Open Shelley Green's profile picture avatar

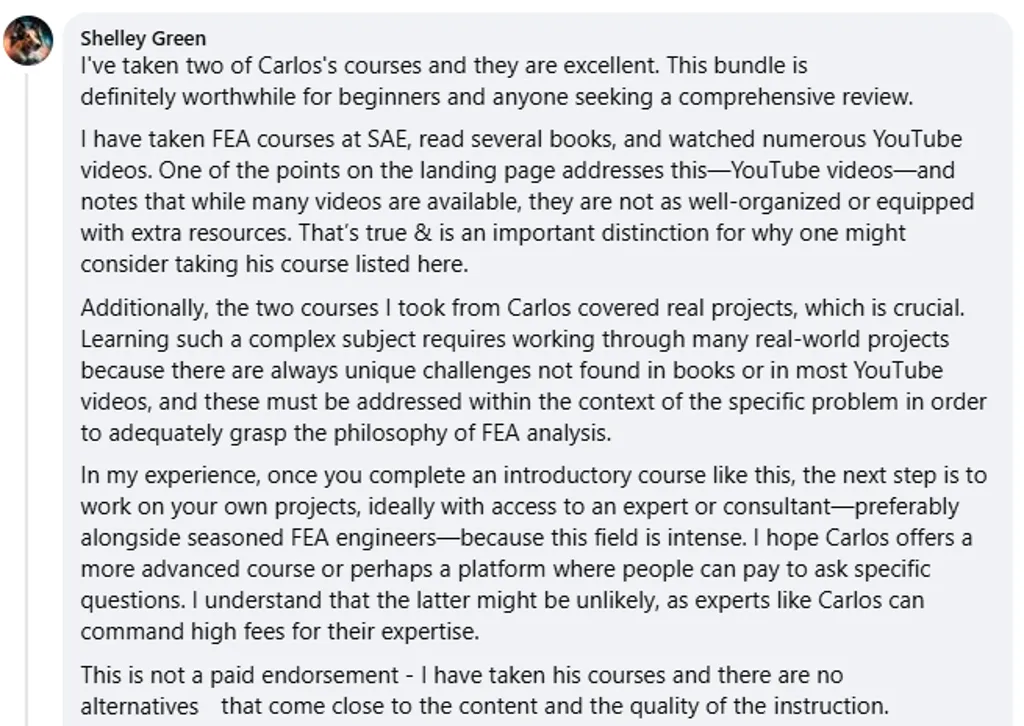pos(28,40)
